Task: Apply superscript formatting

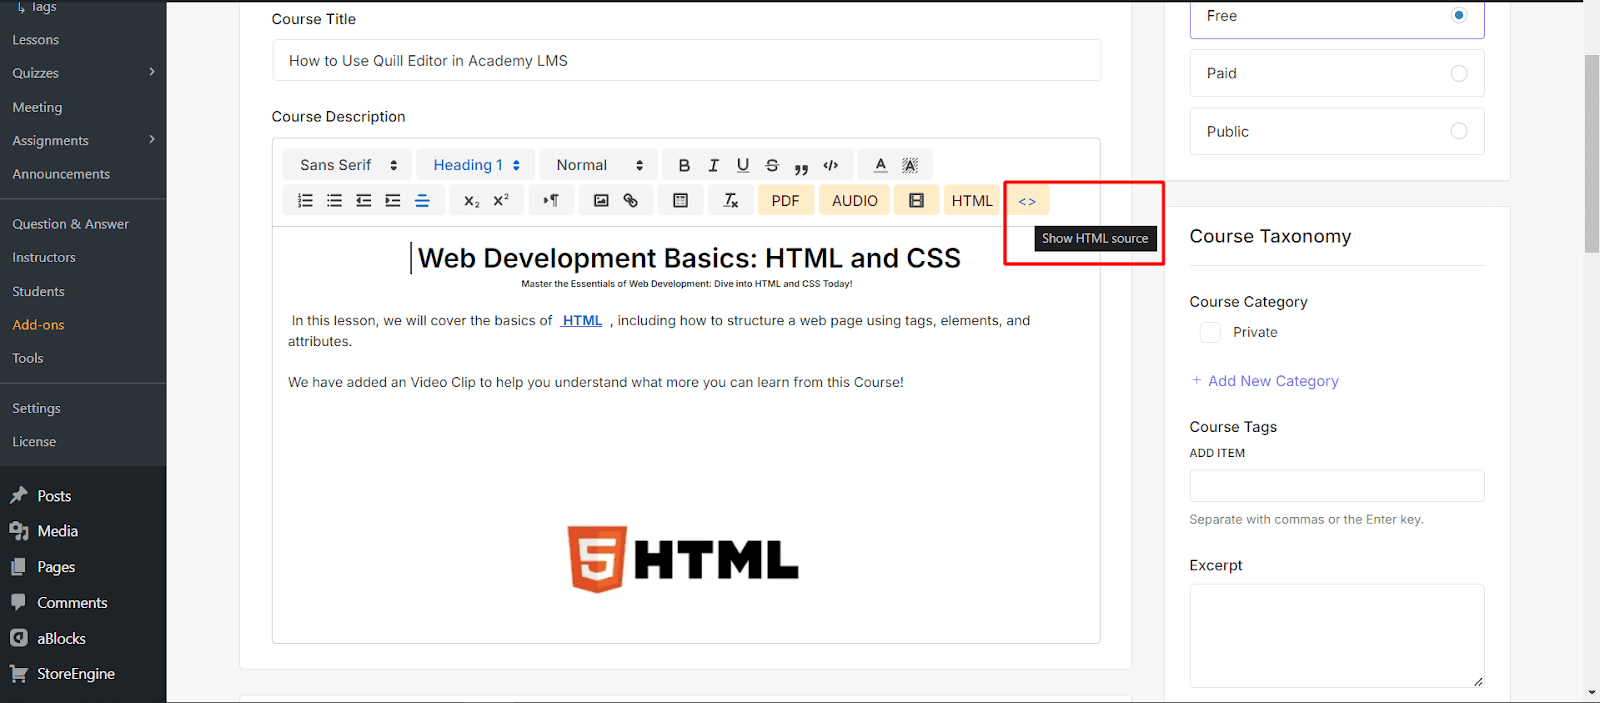Action: click(x=501, y=201)
